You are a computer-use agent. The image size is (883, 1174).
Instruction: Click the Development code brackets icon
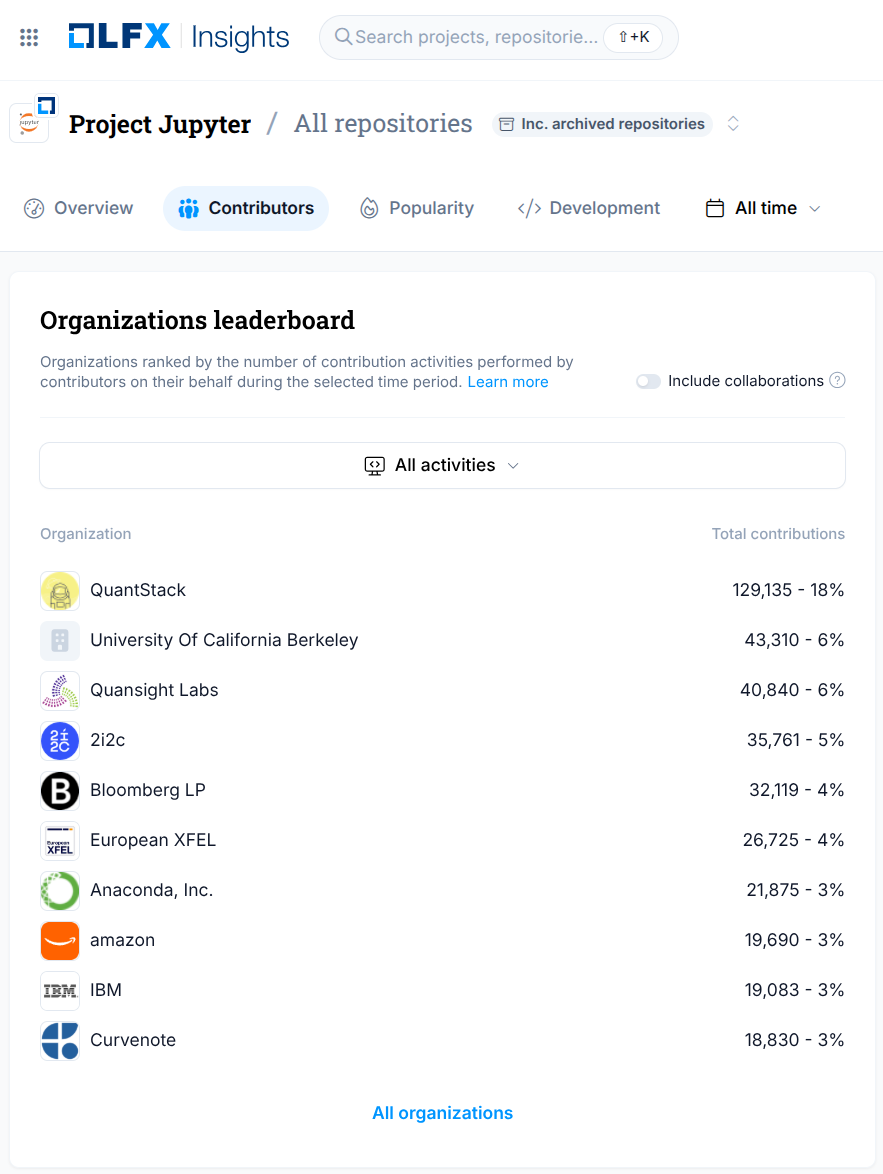pyautogui.click(x=530, y=208)
